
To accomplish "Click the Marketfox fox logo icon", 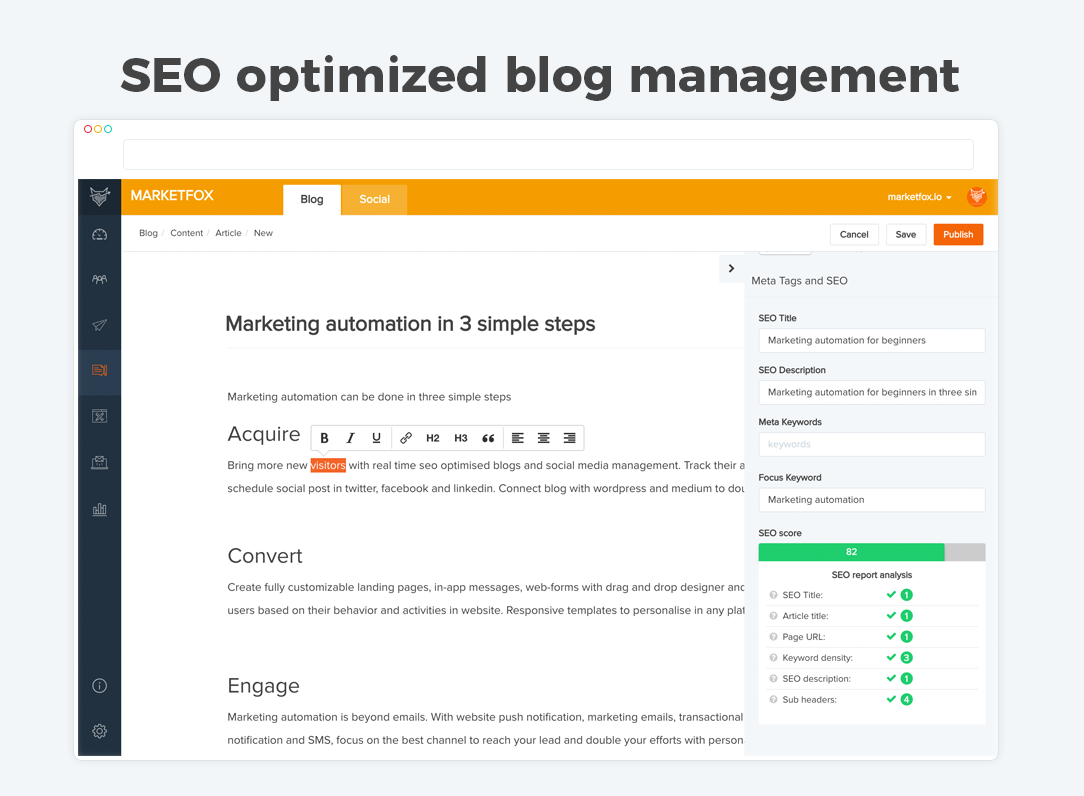I will [100, 196].
